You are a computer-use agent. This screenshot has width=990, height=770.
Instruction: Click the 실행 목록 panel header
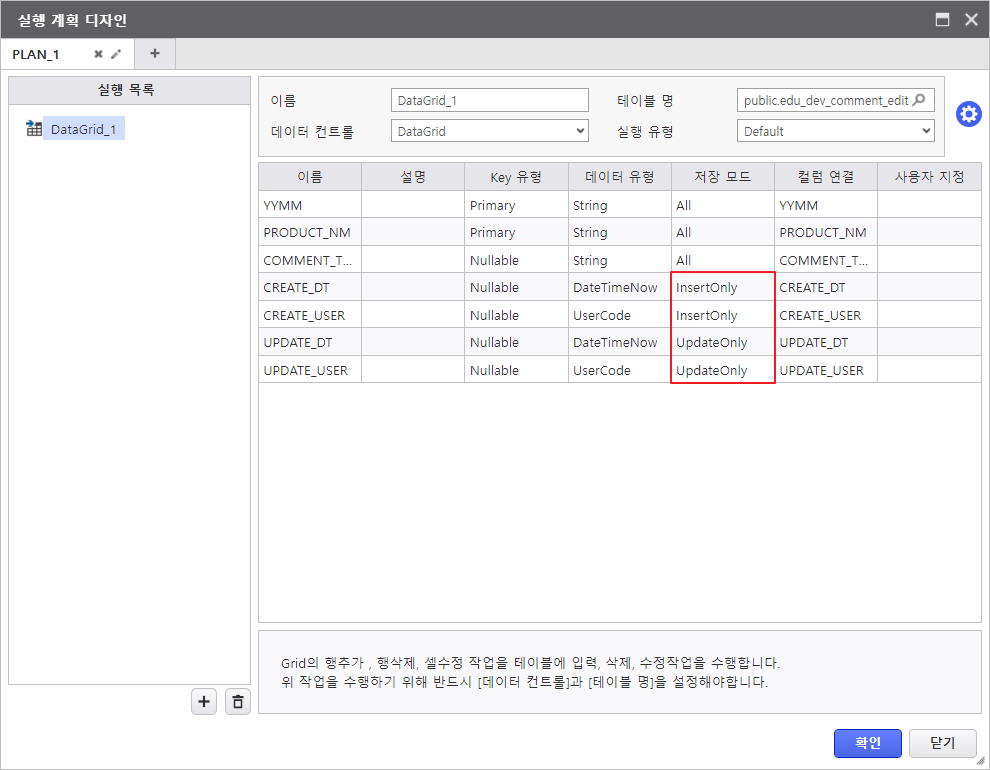(x=129, y=90)
